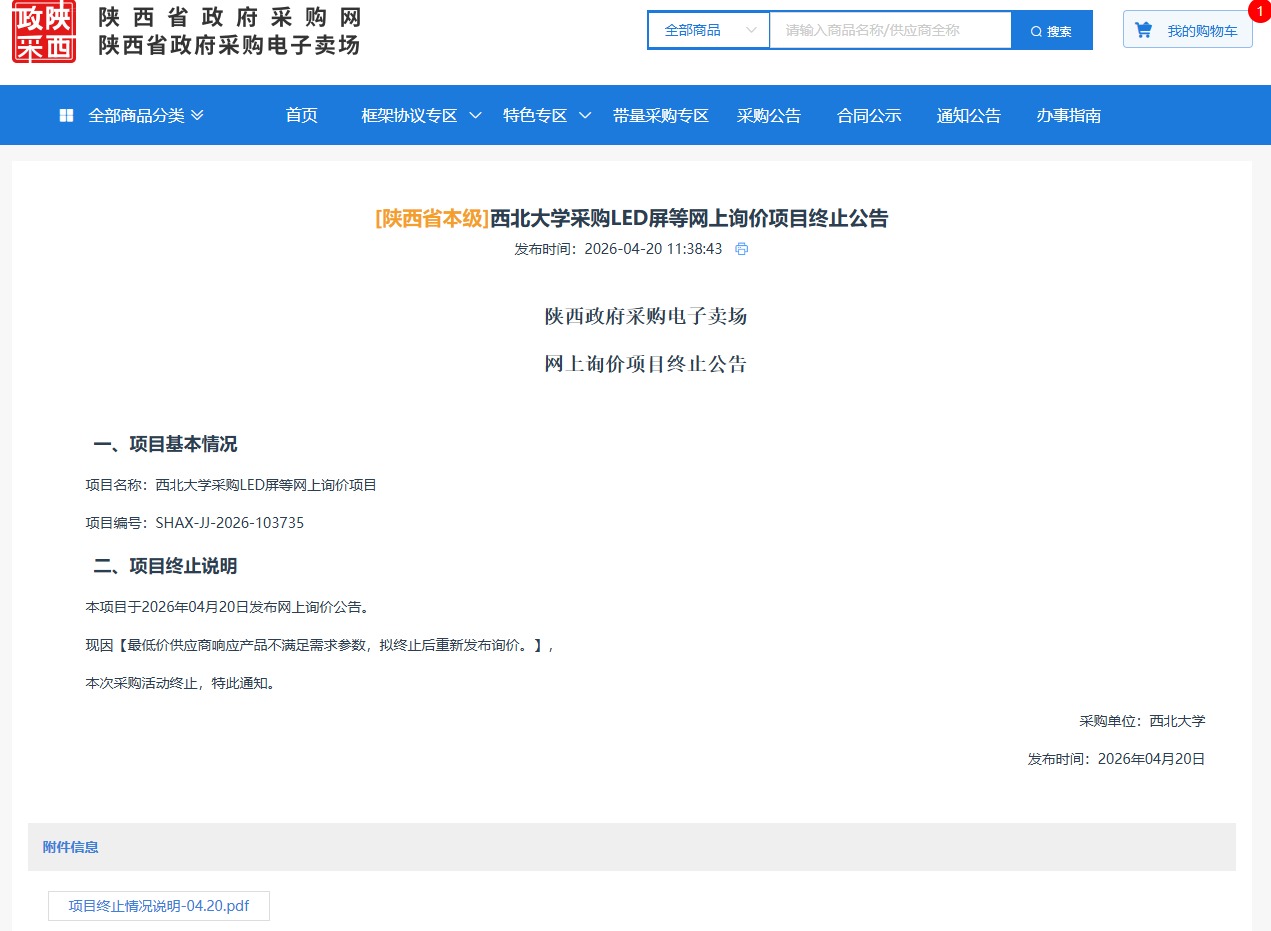Navigate to 合同公示 page
Viewport: 1271px width, 931px height.
coord(868,116)
